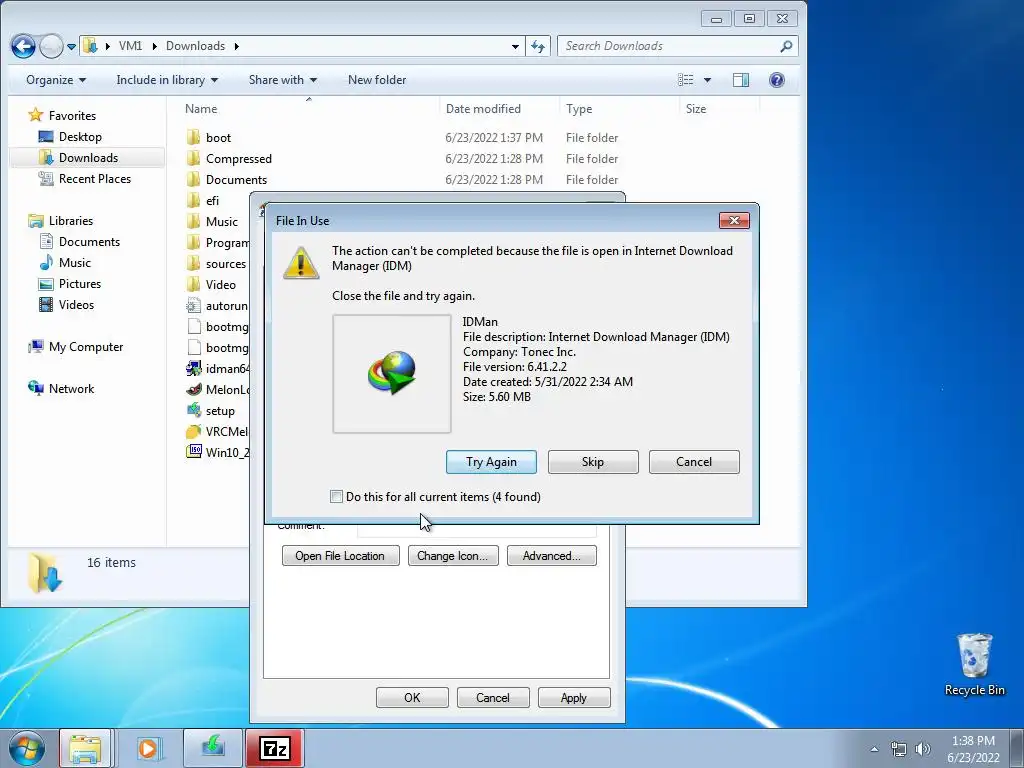1024x768 pixels.
Task: Close the File In Use dialog
Action: 734,221
